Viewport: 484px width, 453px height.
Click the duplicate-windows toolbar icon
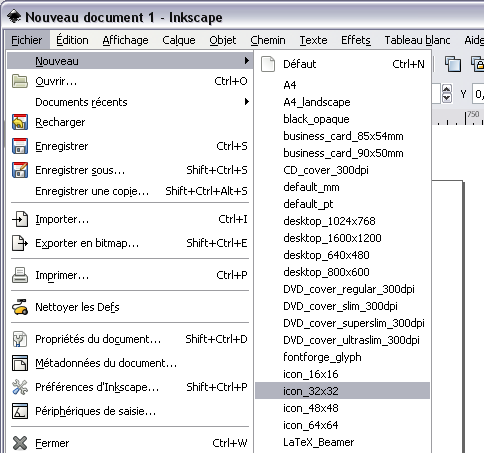tap(453, 64)
